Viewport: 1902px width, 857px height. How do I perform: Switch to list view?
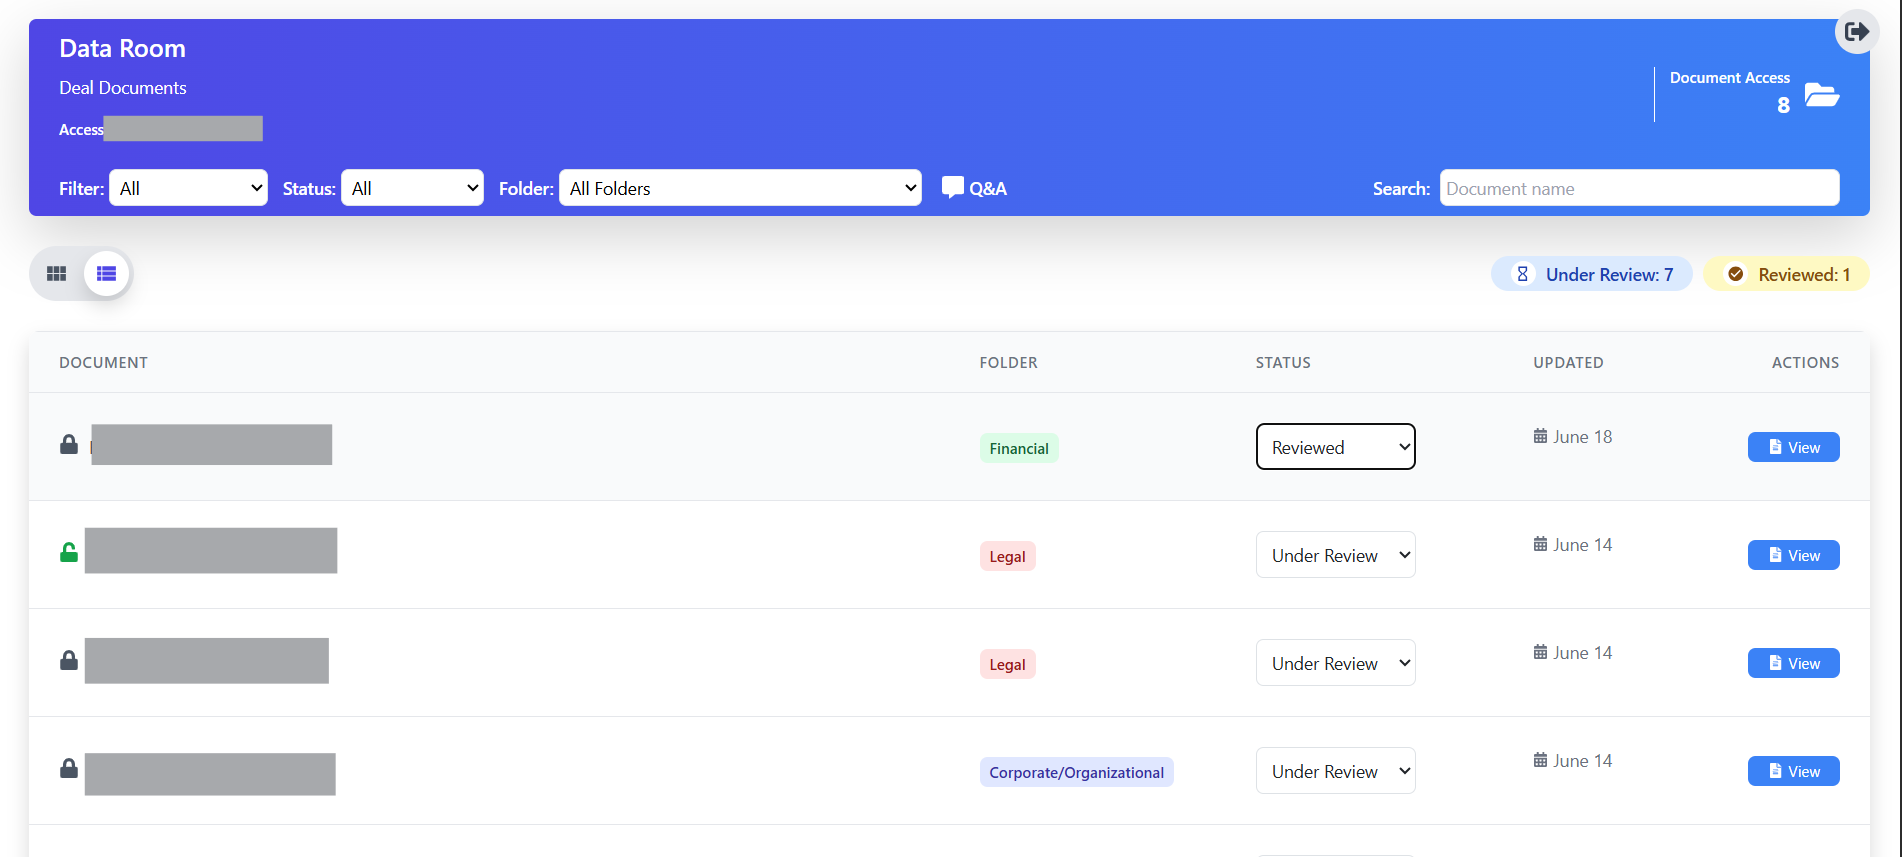[107, 274]
